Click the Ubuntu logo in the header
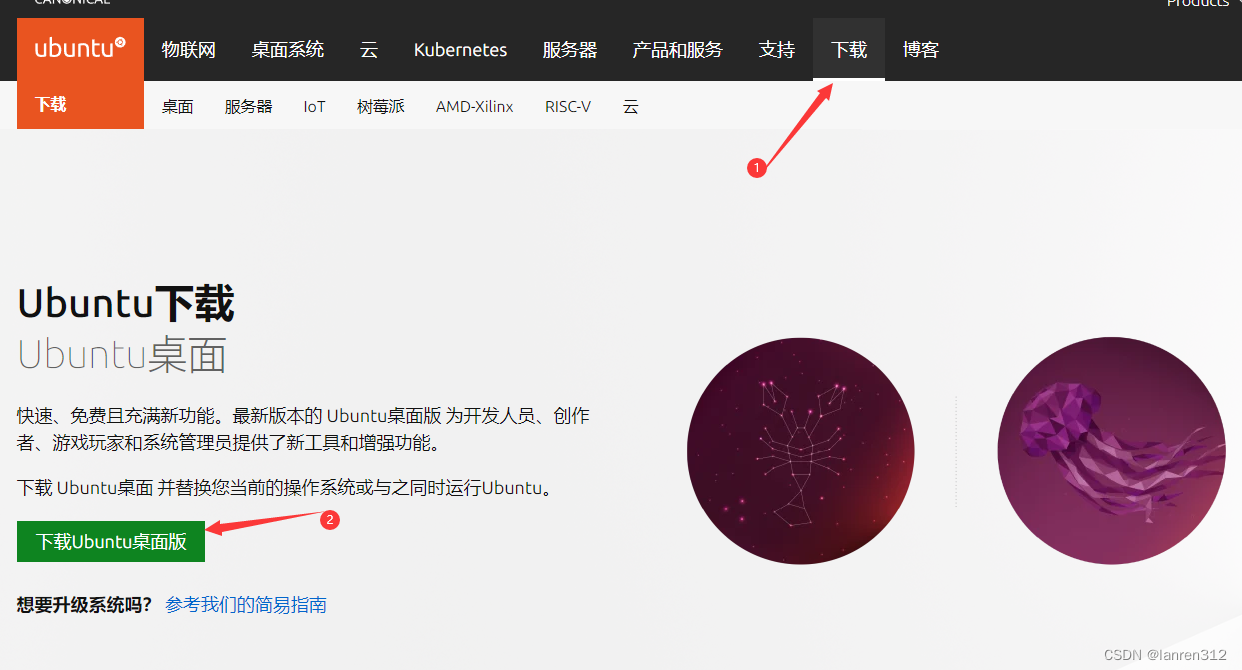 (x=80, y=49)
